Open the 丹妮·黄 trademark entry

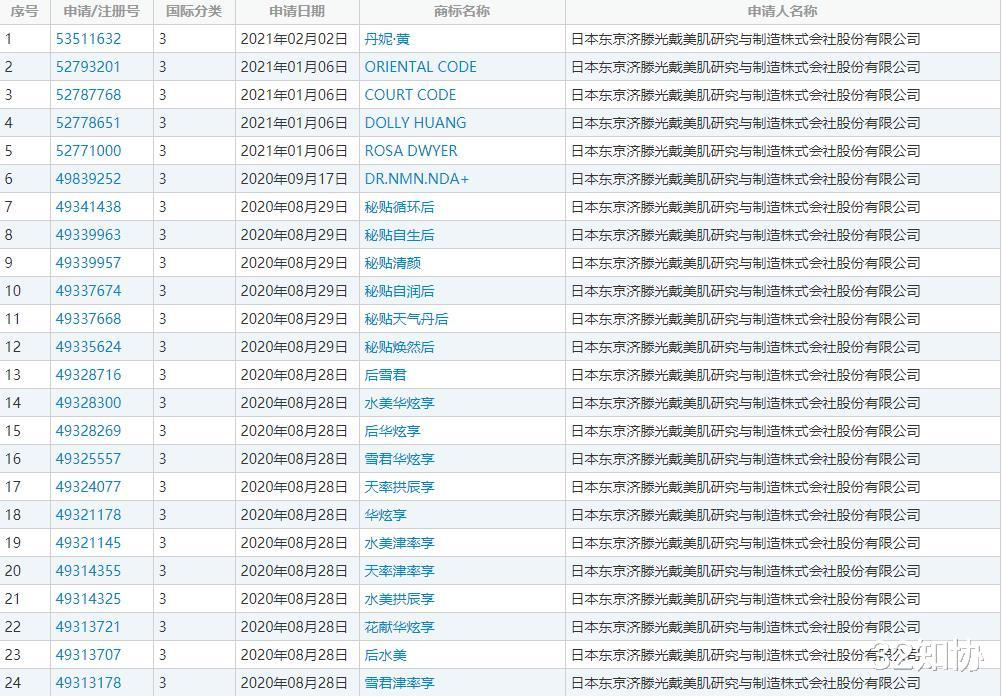(x=387, y=39)
